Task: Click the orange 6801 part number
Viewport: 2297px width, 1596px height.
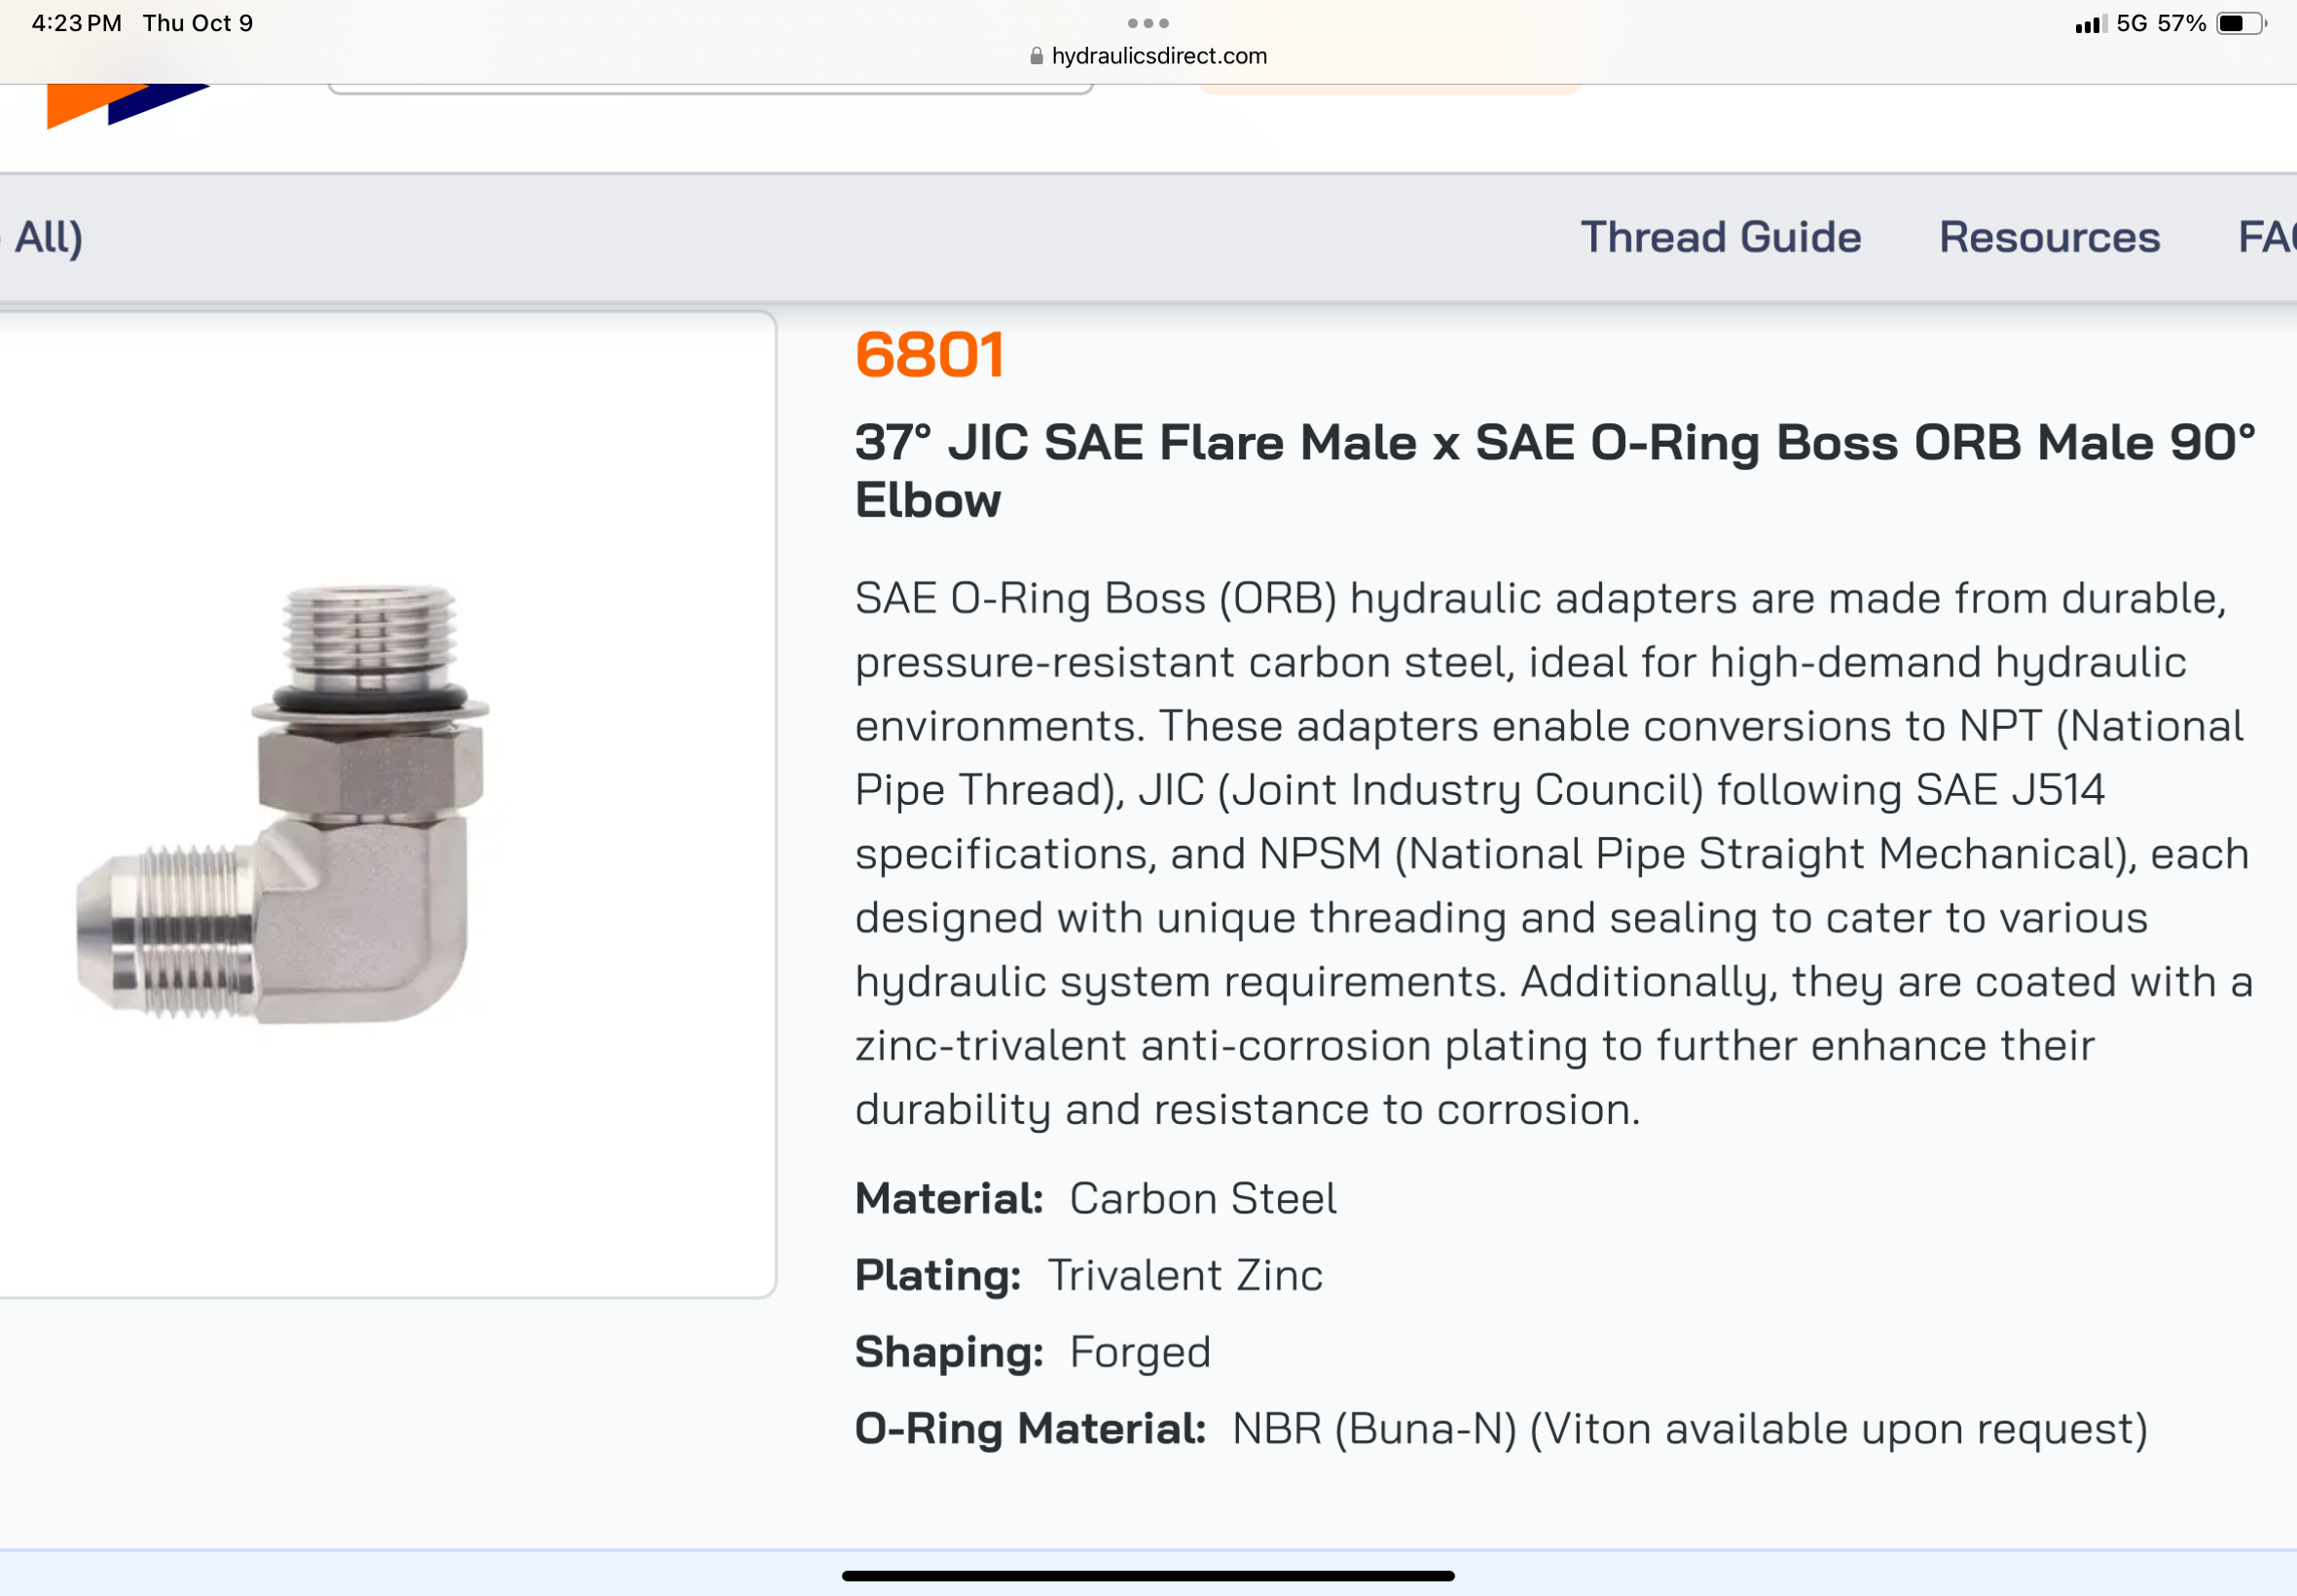Action: point(929,355)
